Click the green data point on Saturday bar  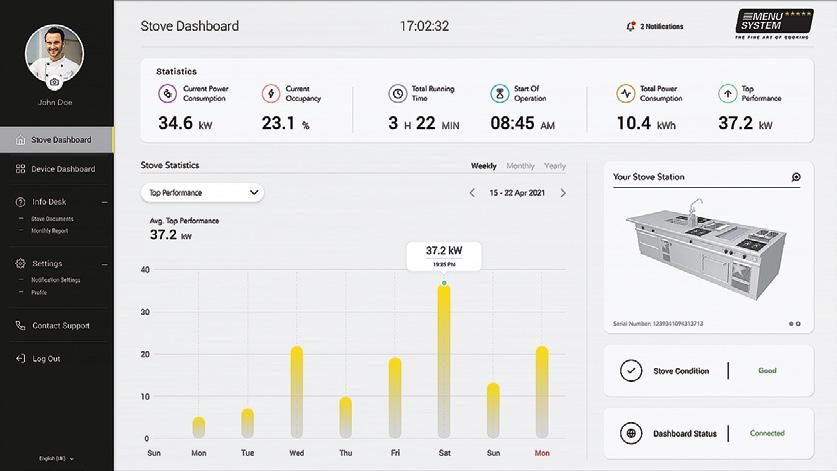444,283
